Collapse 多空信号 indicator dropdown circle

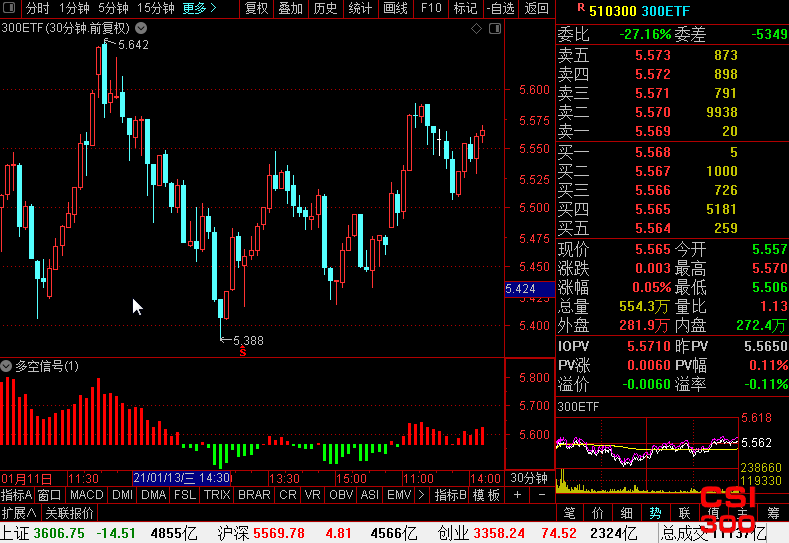pos(6,366)
